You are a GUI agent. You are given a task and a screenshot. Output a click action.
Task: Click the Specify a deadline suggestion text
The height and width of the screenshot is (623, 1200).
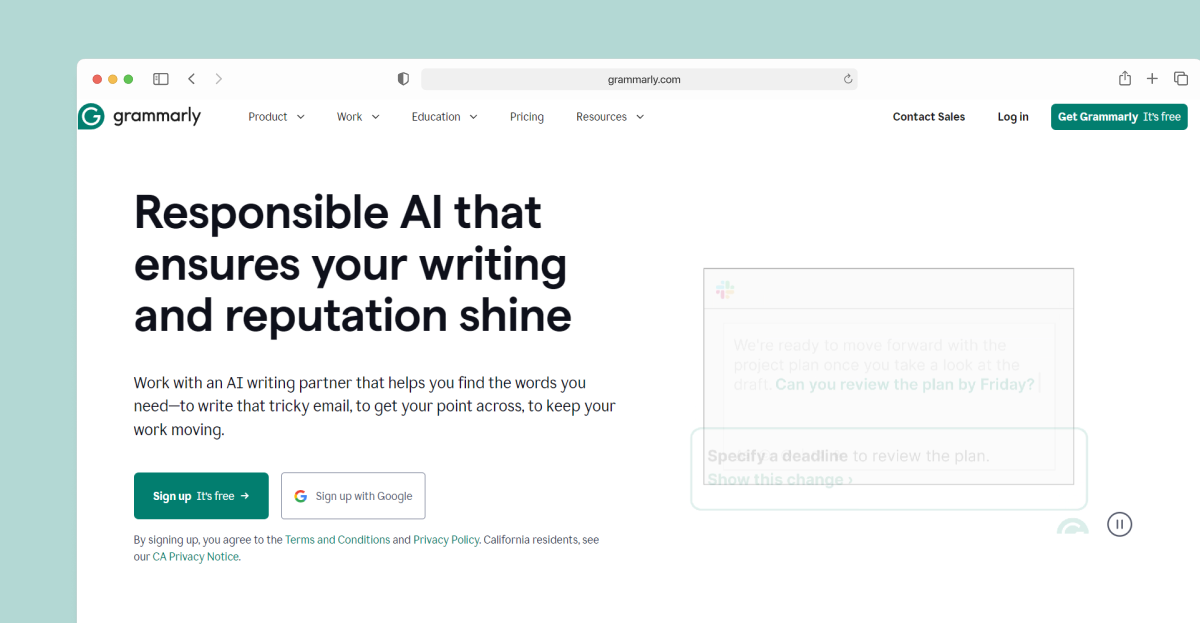[x=778, y=456]
